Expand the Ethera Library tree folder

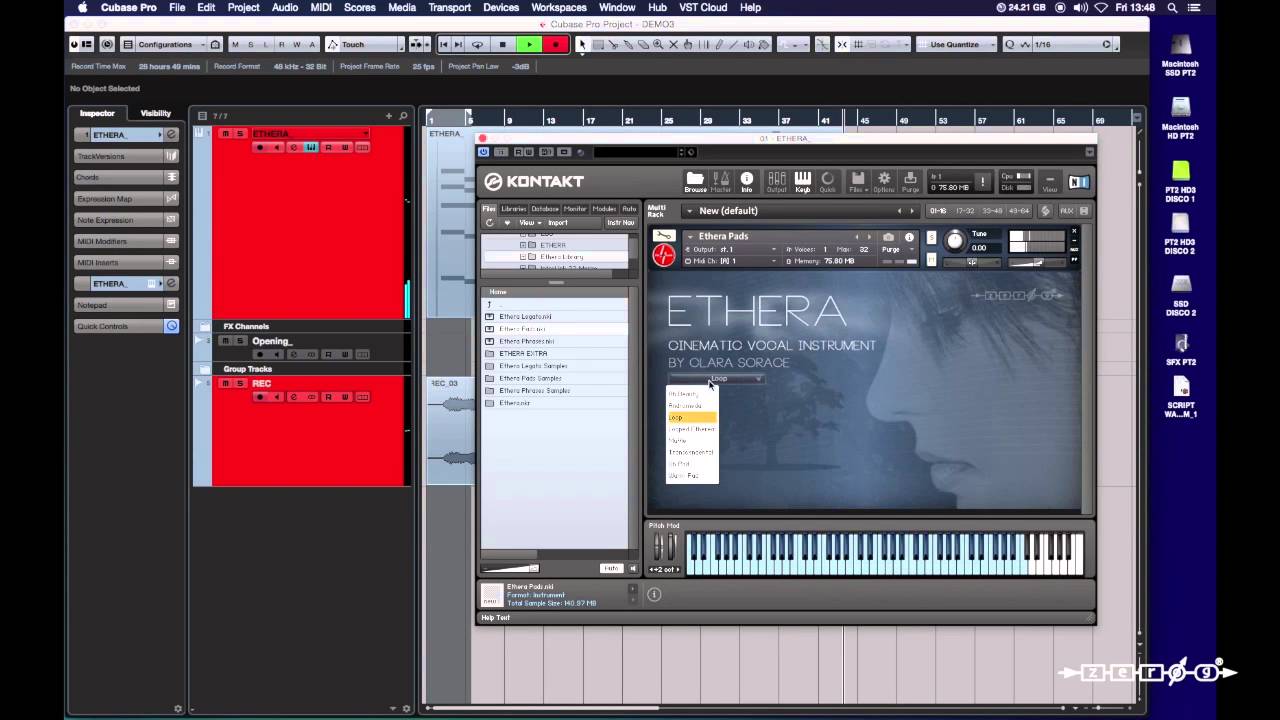tap(523, 257)
